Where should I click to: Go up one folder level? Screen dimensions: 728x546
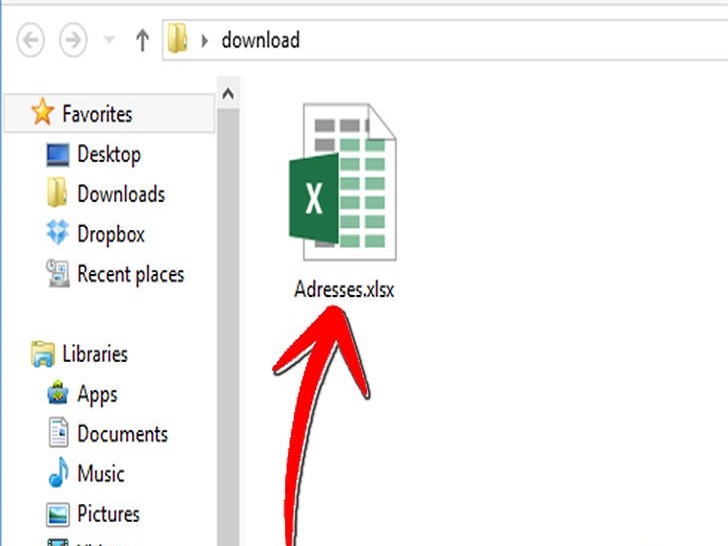click(143, 40)
